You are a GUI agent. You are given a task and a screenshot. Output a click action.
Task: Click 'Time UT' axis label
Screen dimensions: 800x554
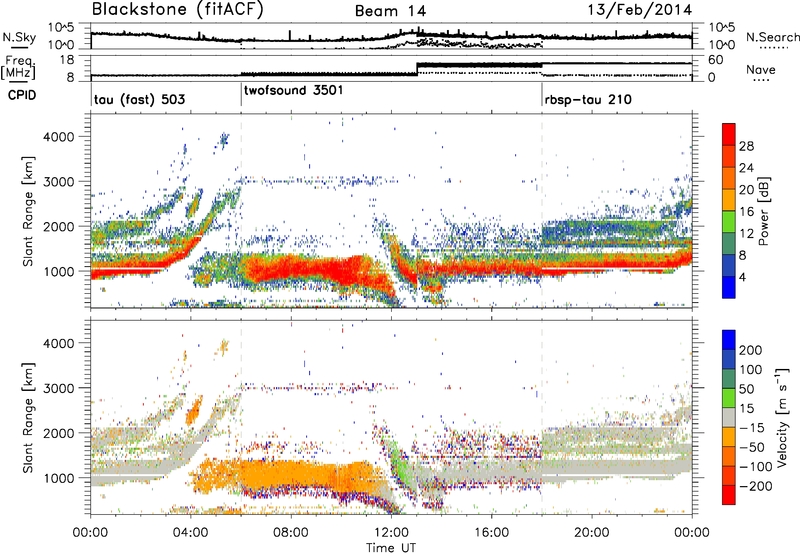tap(391, 548)
